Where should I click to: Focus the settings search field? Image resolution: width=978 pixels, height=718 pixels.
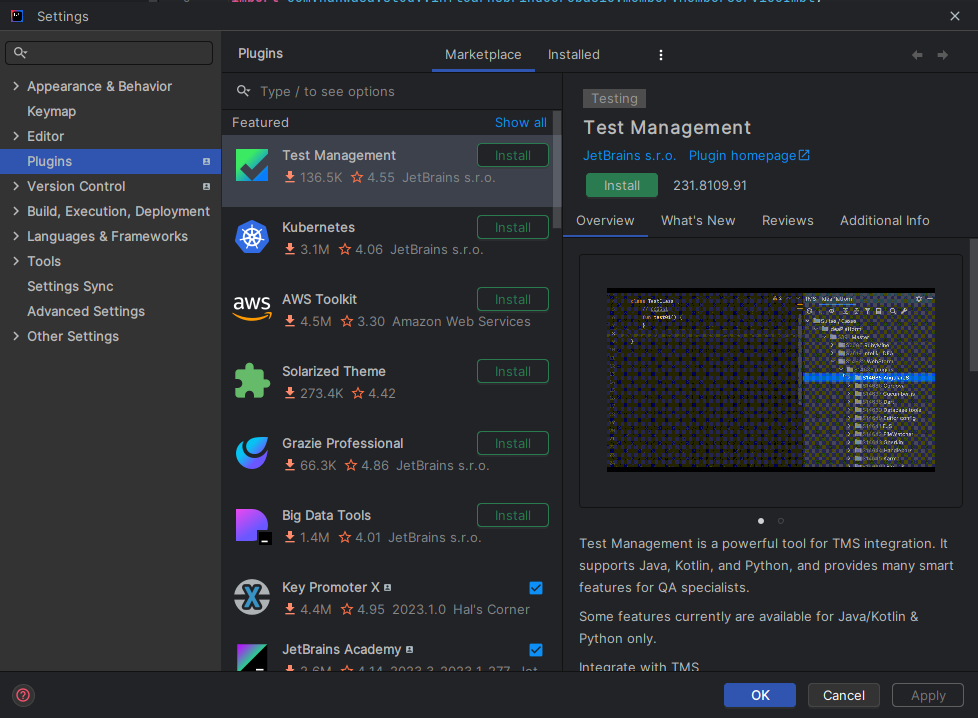(109, 52)
